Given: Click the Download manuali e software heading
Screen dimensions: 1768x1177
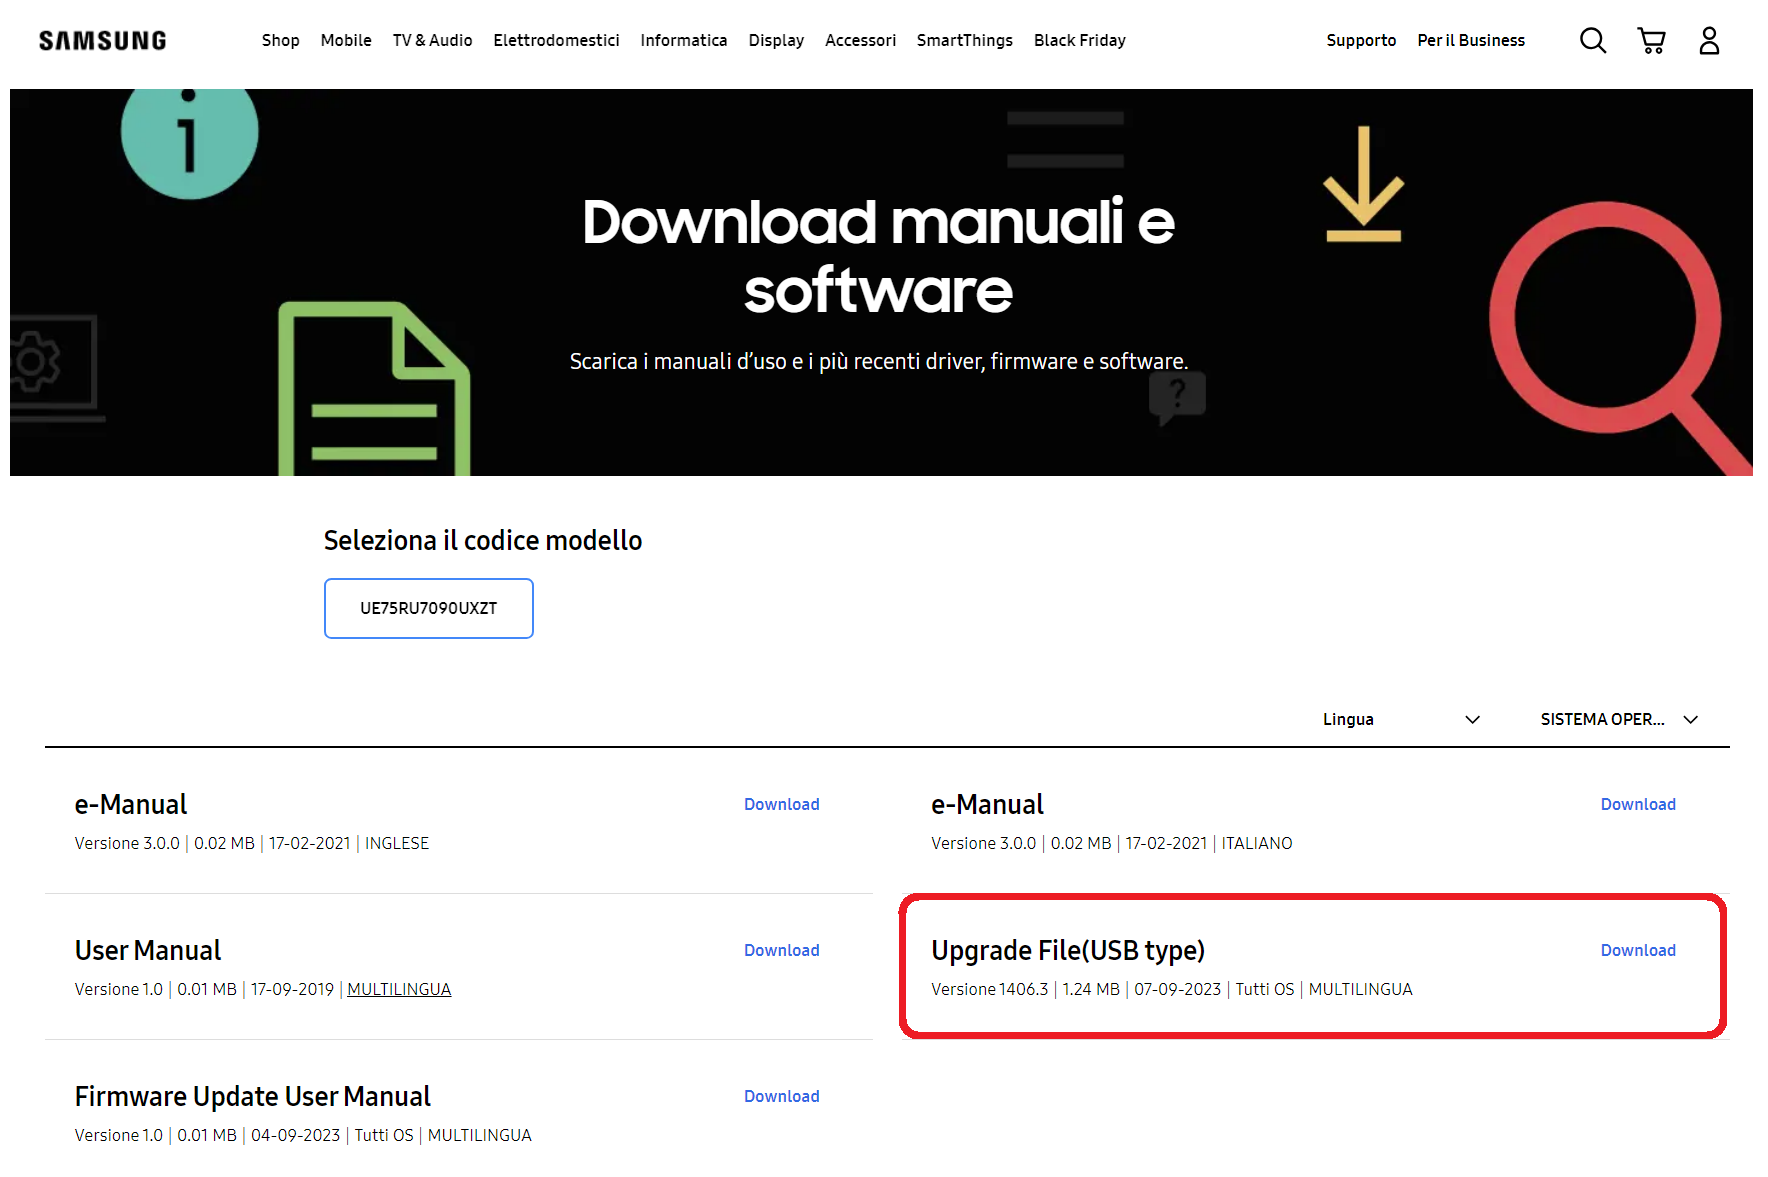Looking at the screenshot, I should pyautogui.click(x=879, y=256).
